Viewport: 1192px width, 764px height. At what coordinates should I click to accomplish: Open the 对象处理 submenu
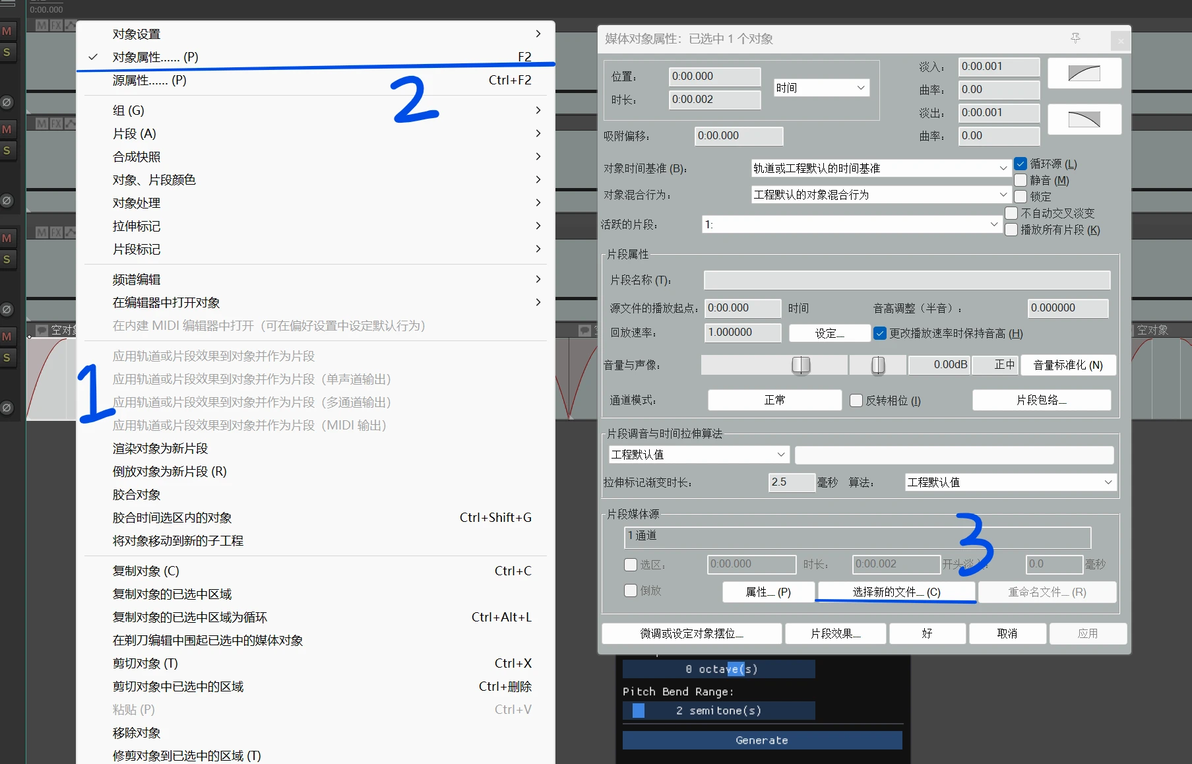[315, 203]
